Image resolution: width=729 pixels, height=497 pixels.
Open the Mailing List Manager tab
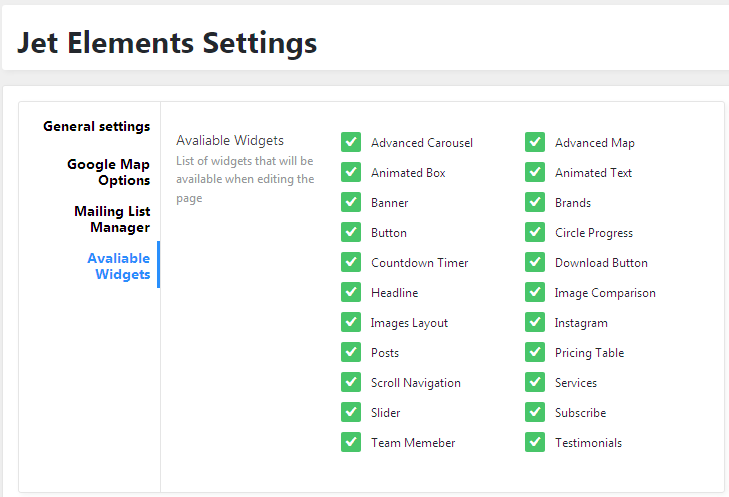tap(112, 219)
